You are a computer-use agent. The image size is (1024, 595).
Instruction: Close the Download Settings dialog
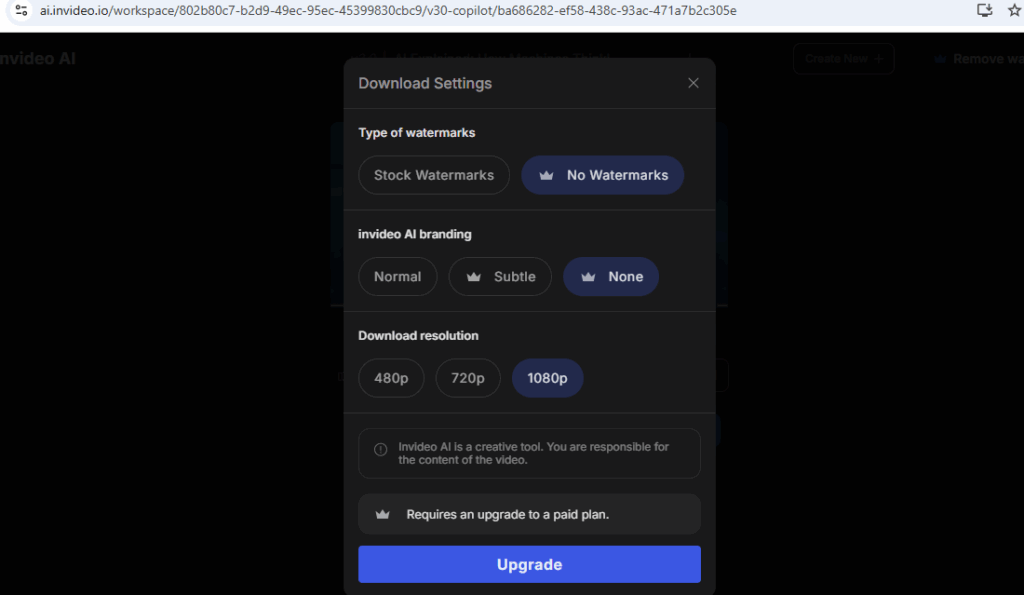click(693, 83)
